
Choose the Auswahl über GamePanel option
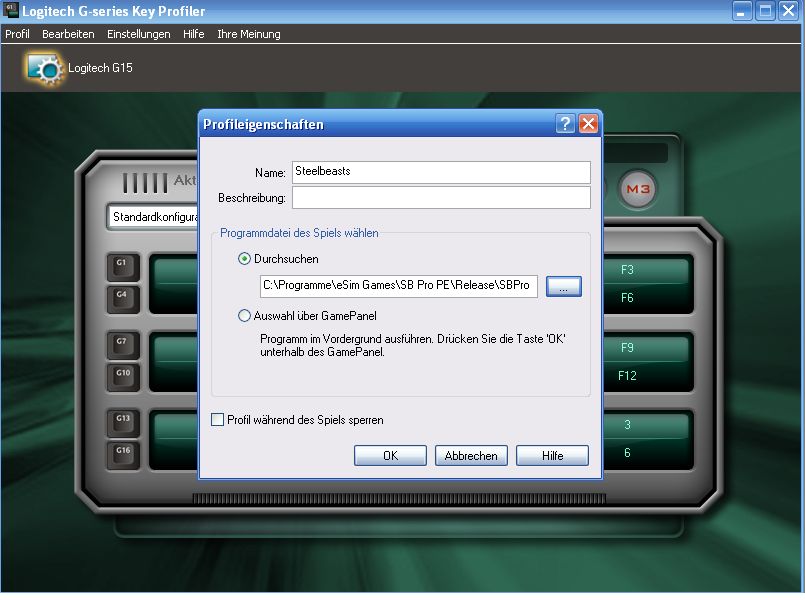coord(245,316)
